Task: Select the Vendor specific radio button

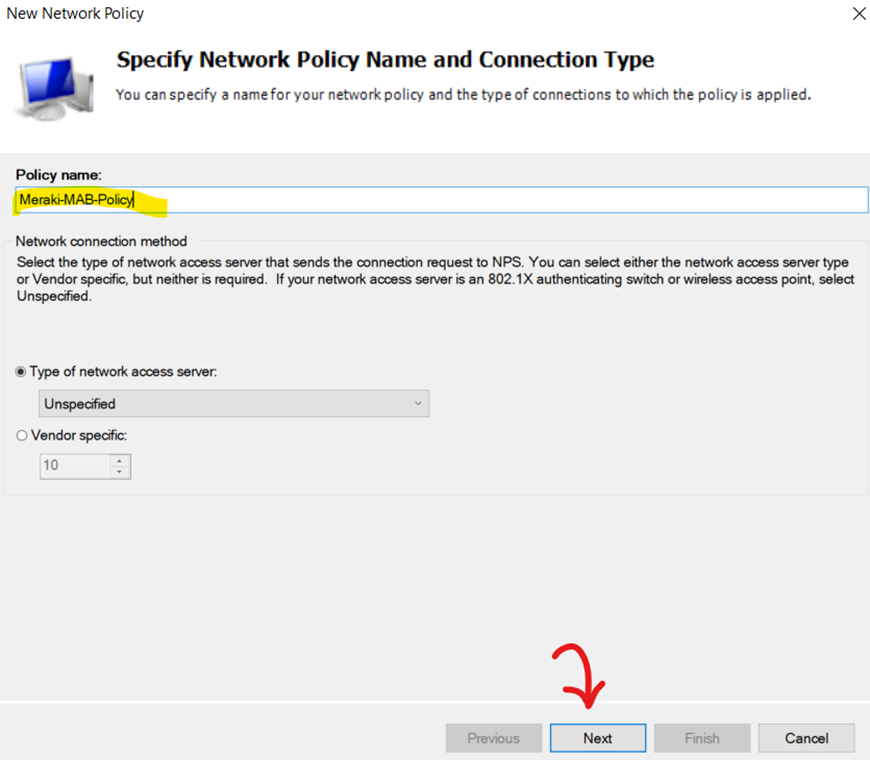Action: 22,435
